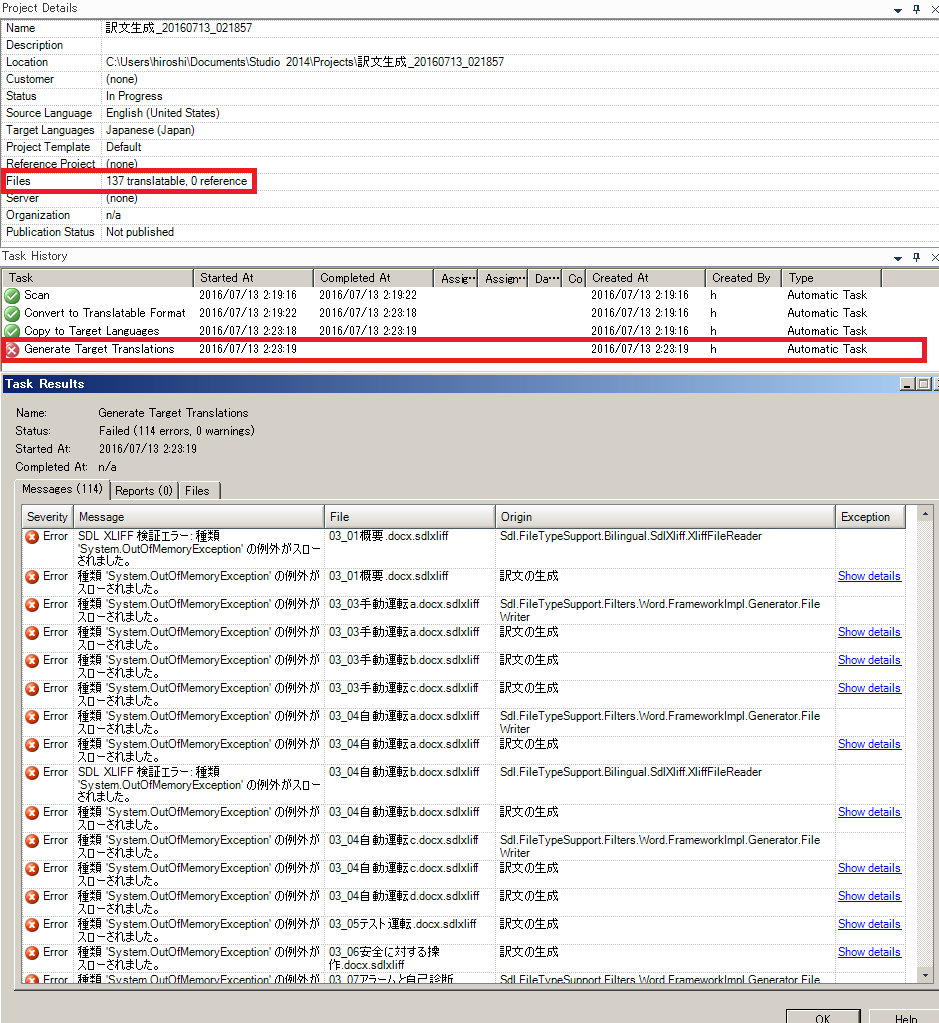Switch to the Reports (0) tab
The height and width of the screenshot is (1023, 939).
pos(144,490)
